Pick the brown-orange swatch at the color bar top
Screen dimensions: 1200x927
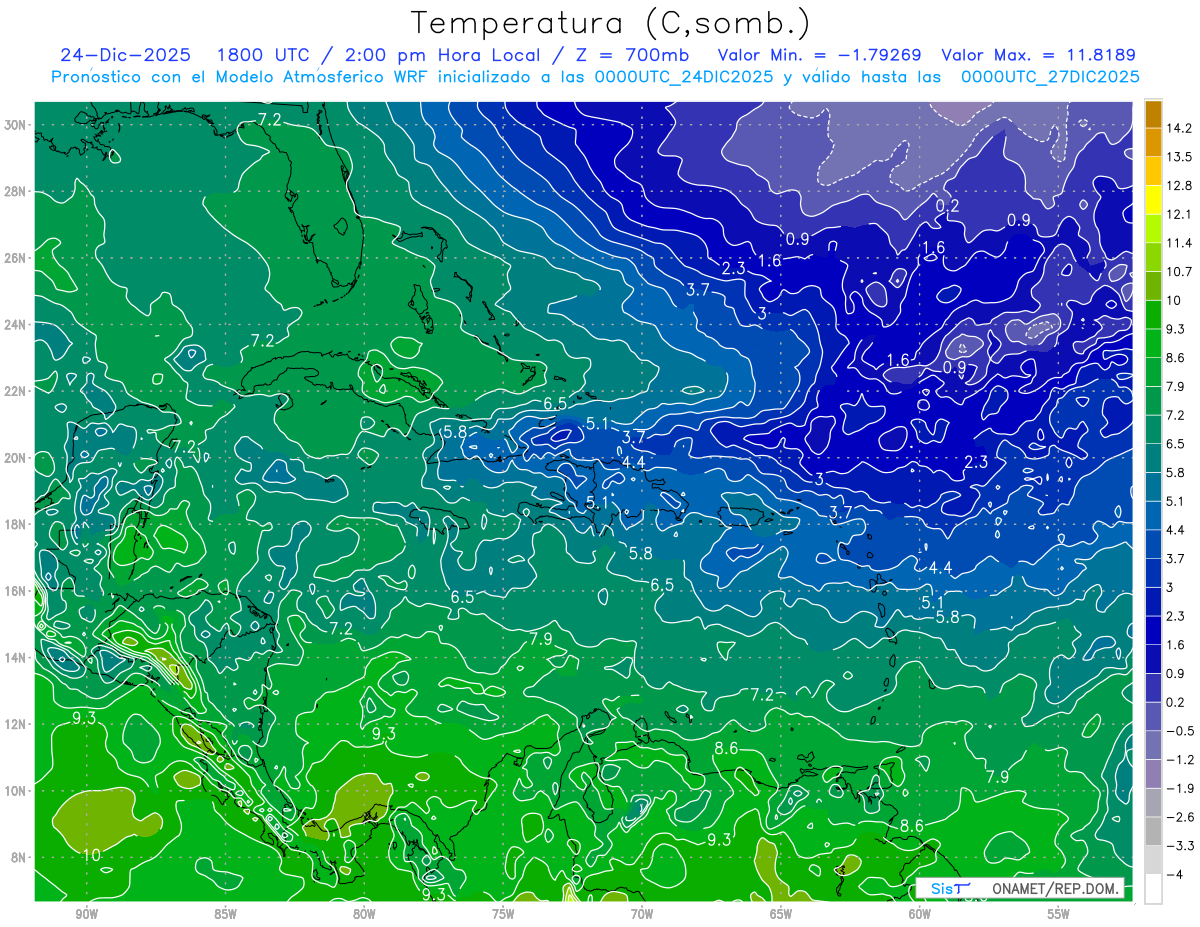(x=1153, y=113)
